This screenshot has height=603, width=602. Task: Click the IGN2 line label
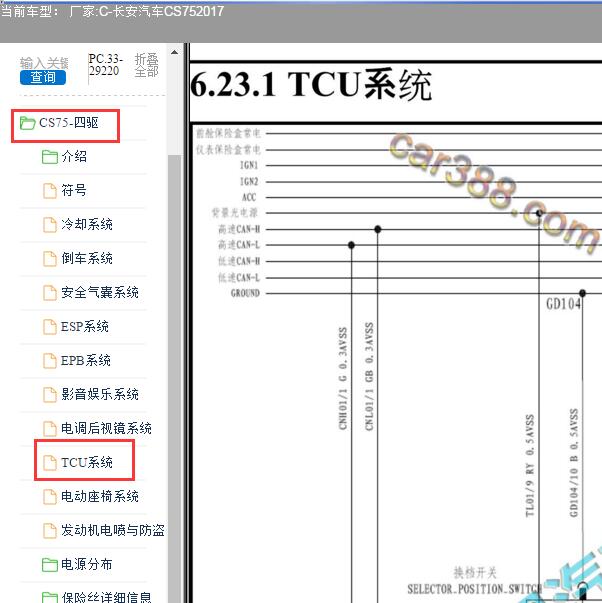coord(249,181)
